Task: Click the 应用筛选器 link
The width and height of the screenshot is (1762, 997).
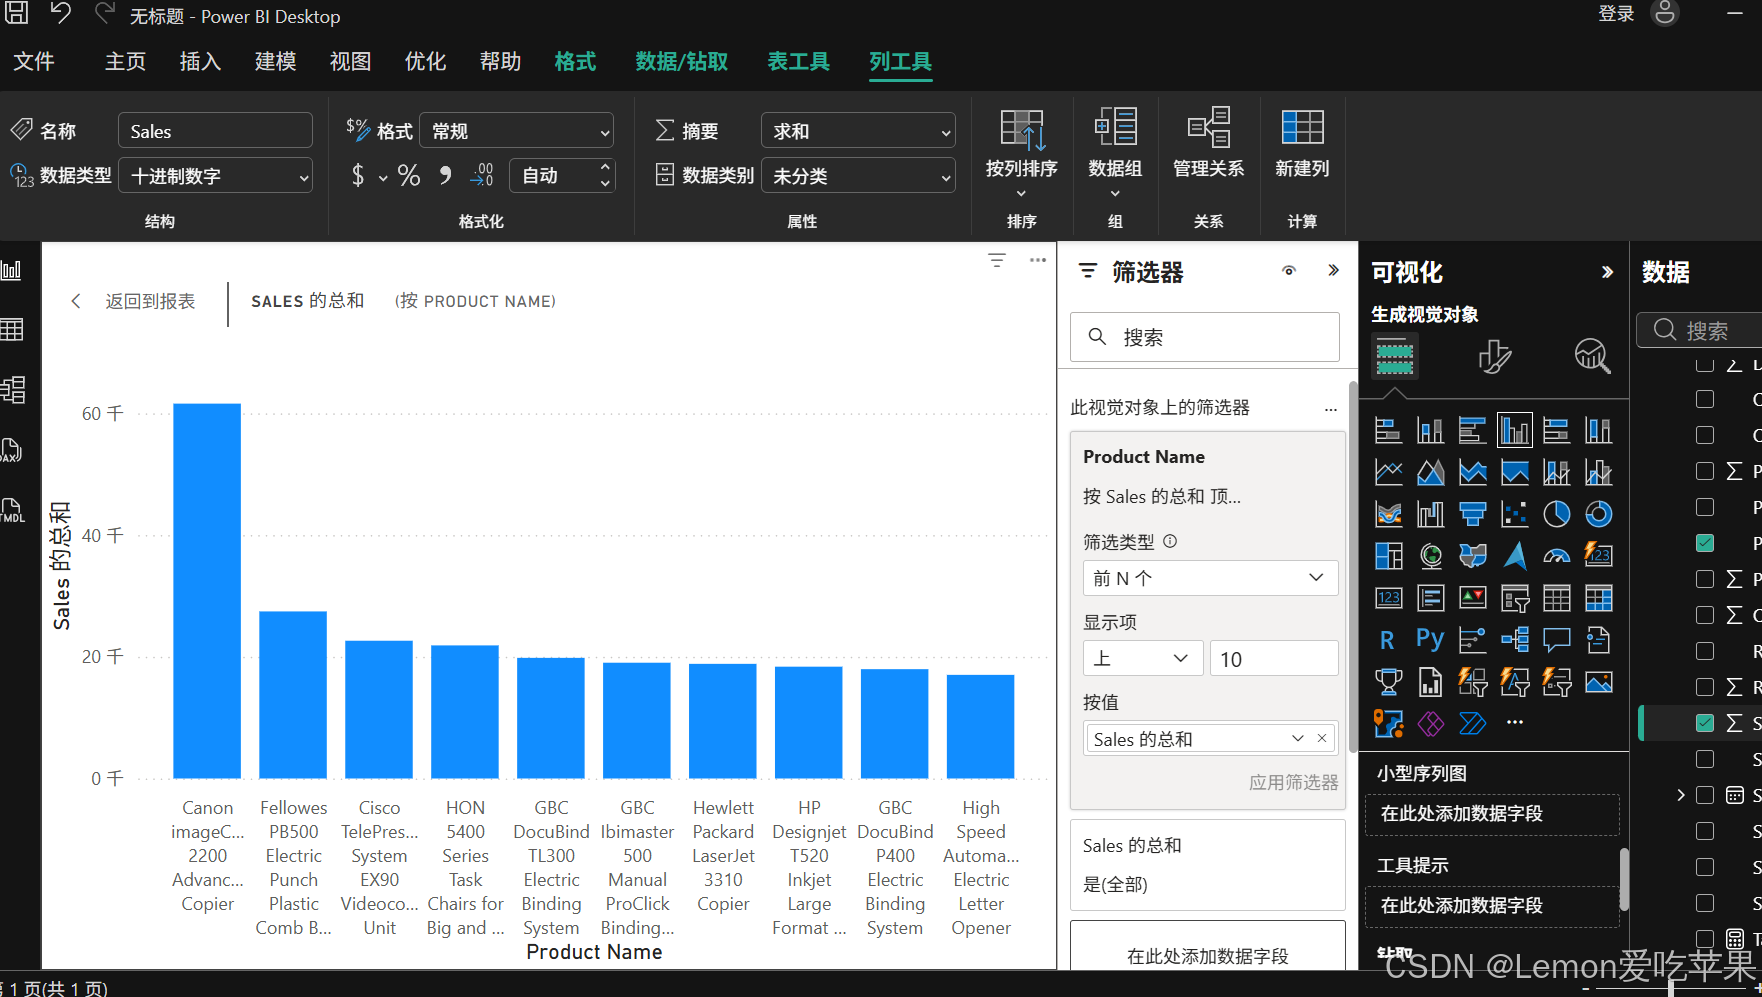Action: click(x=1293, y=782)
